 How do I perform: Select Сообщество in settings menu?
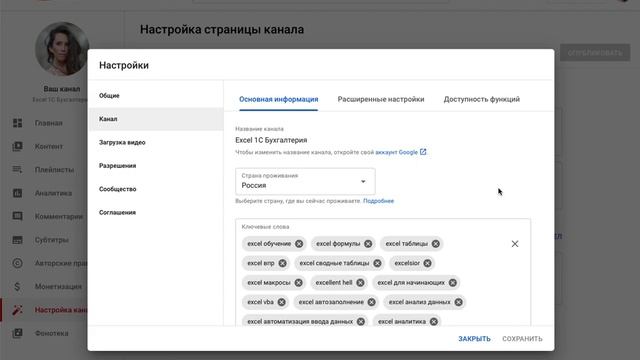(x=156, y=189)
